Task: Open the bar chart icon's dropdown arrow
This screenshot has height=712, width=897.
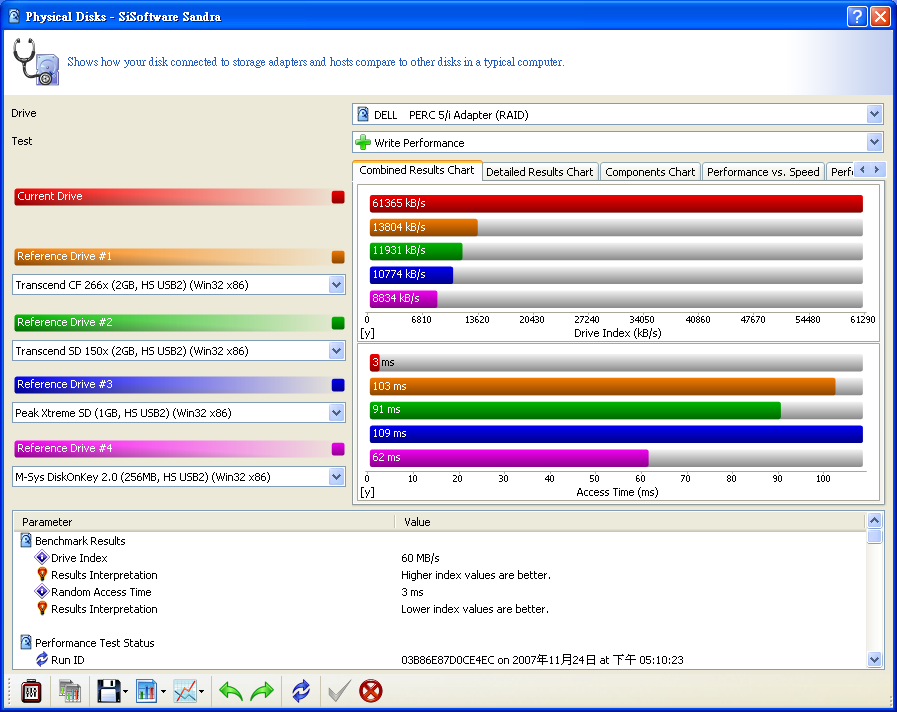Action: pyautogui.click(x=164, y=692)
